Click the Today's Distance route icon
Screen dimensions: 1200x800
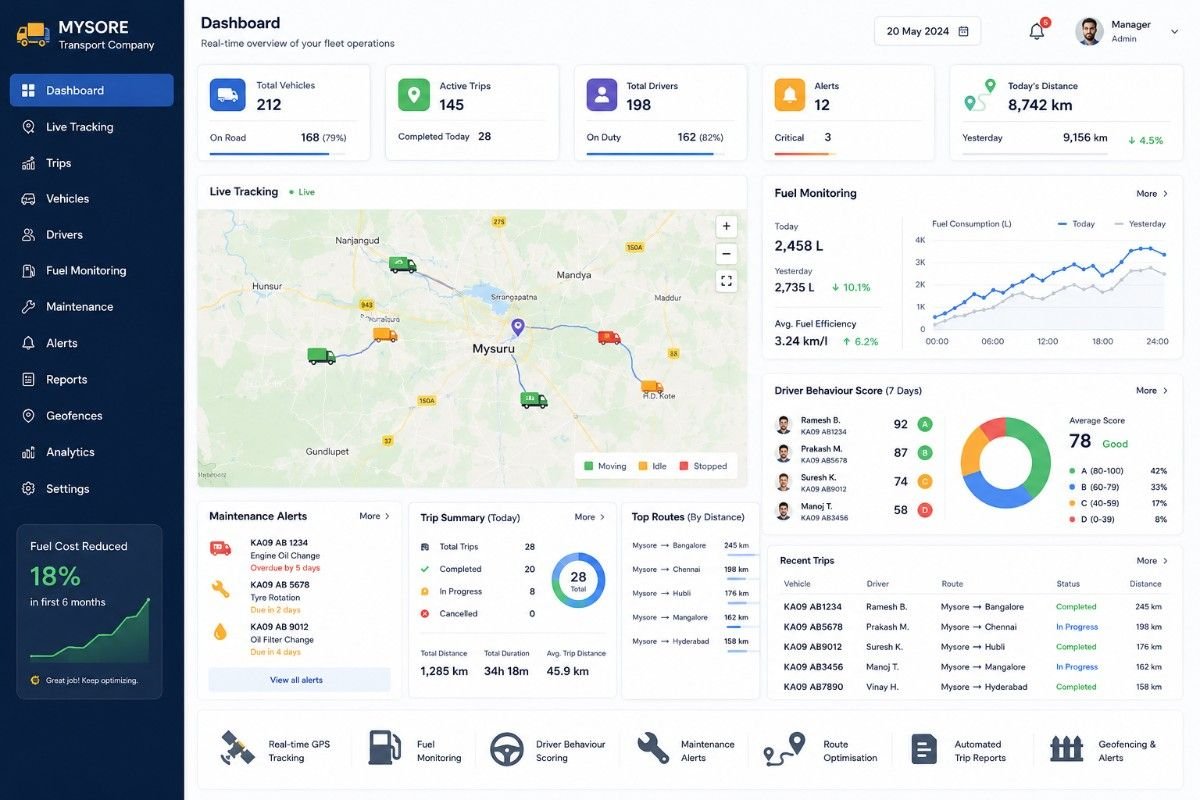pyautogui.click(x=980, y=95)
